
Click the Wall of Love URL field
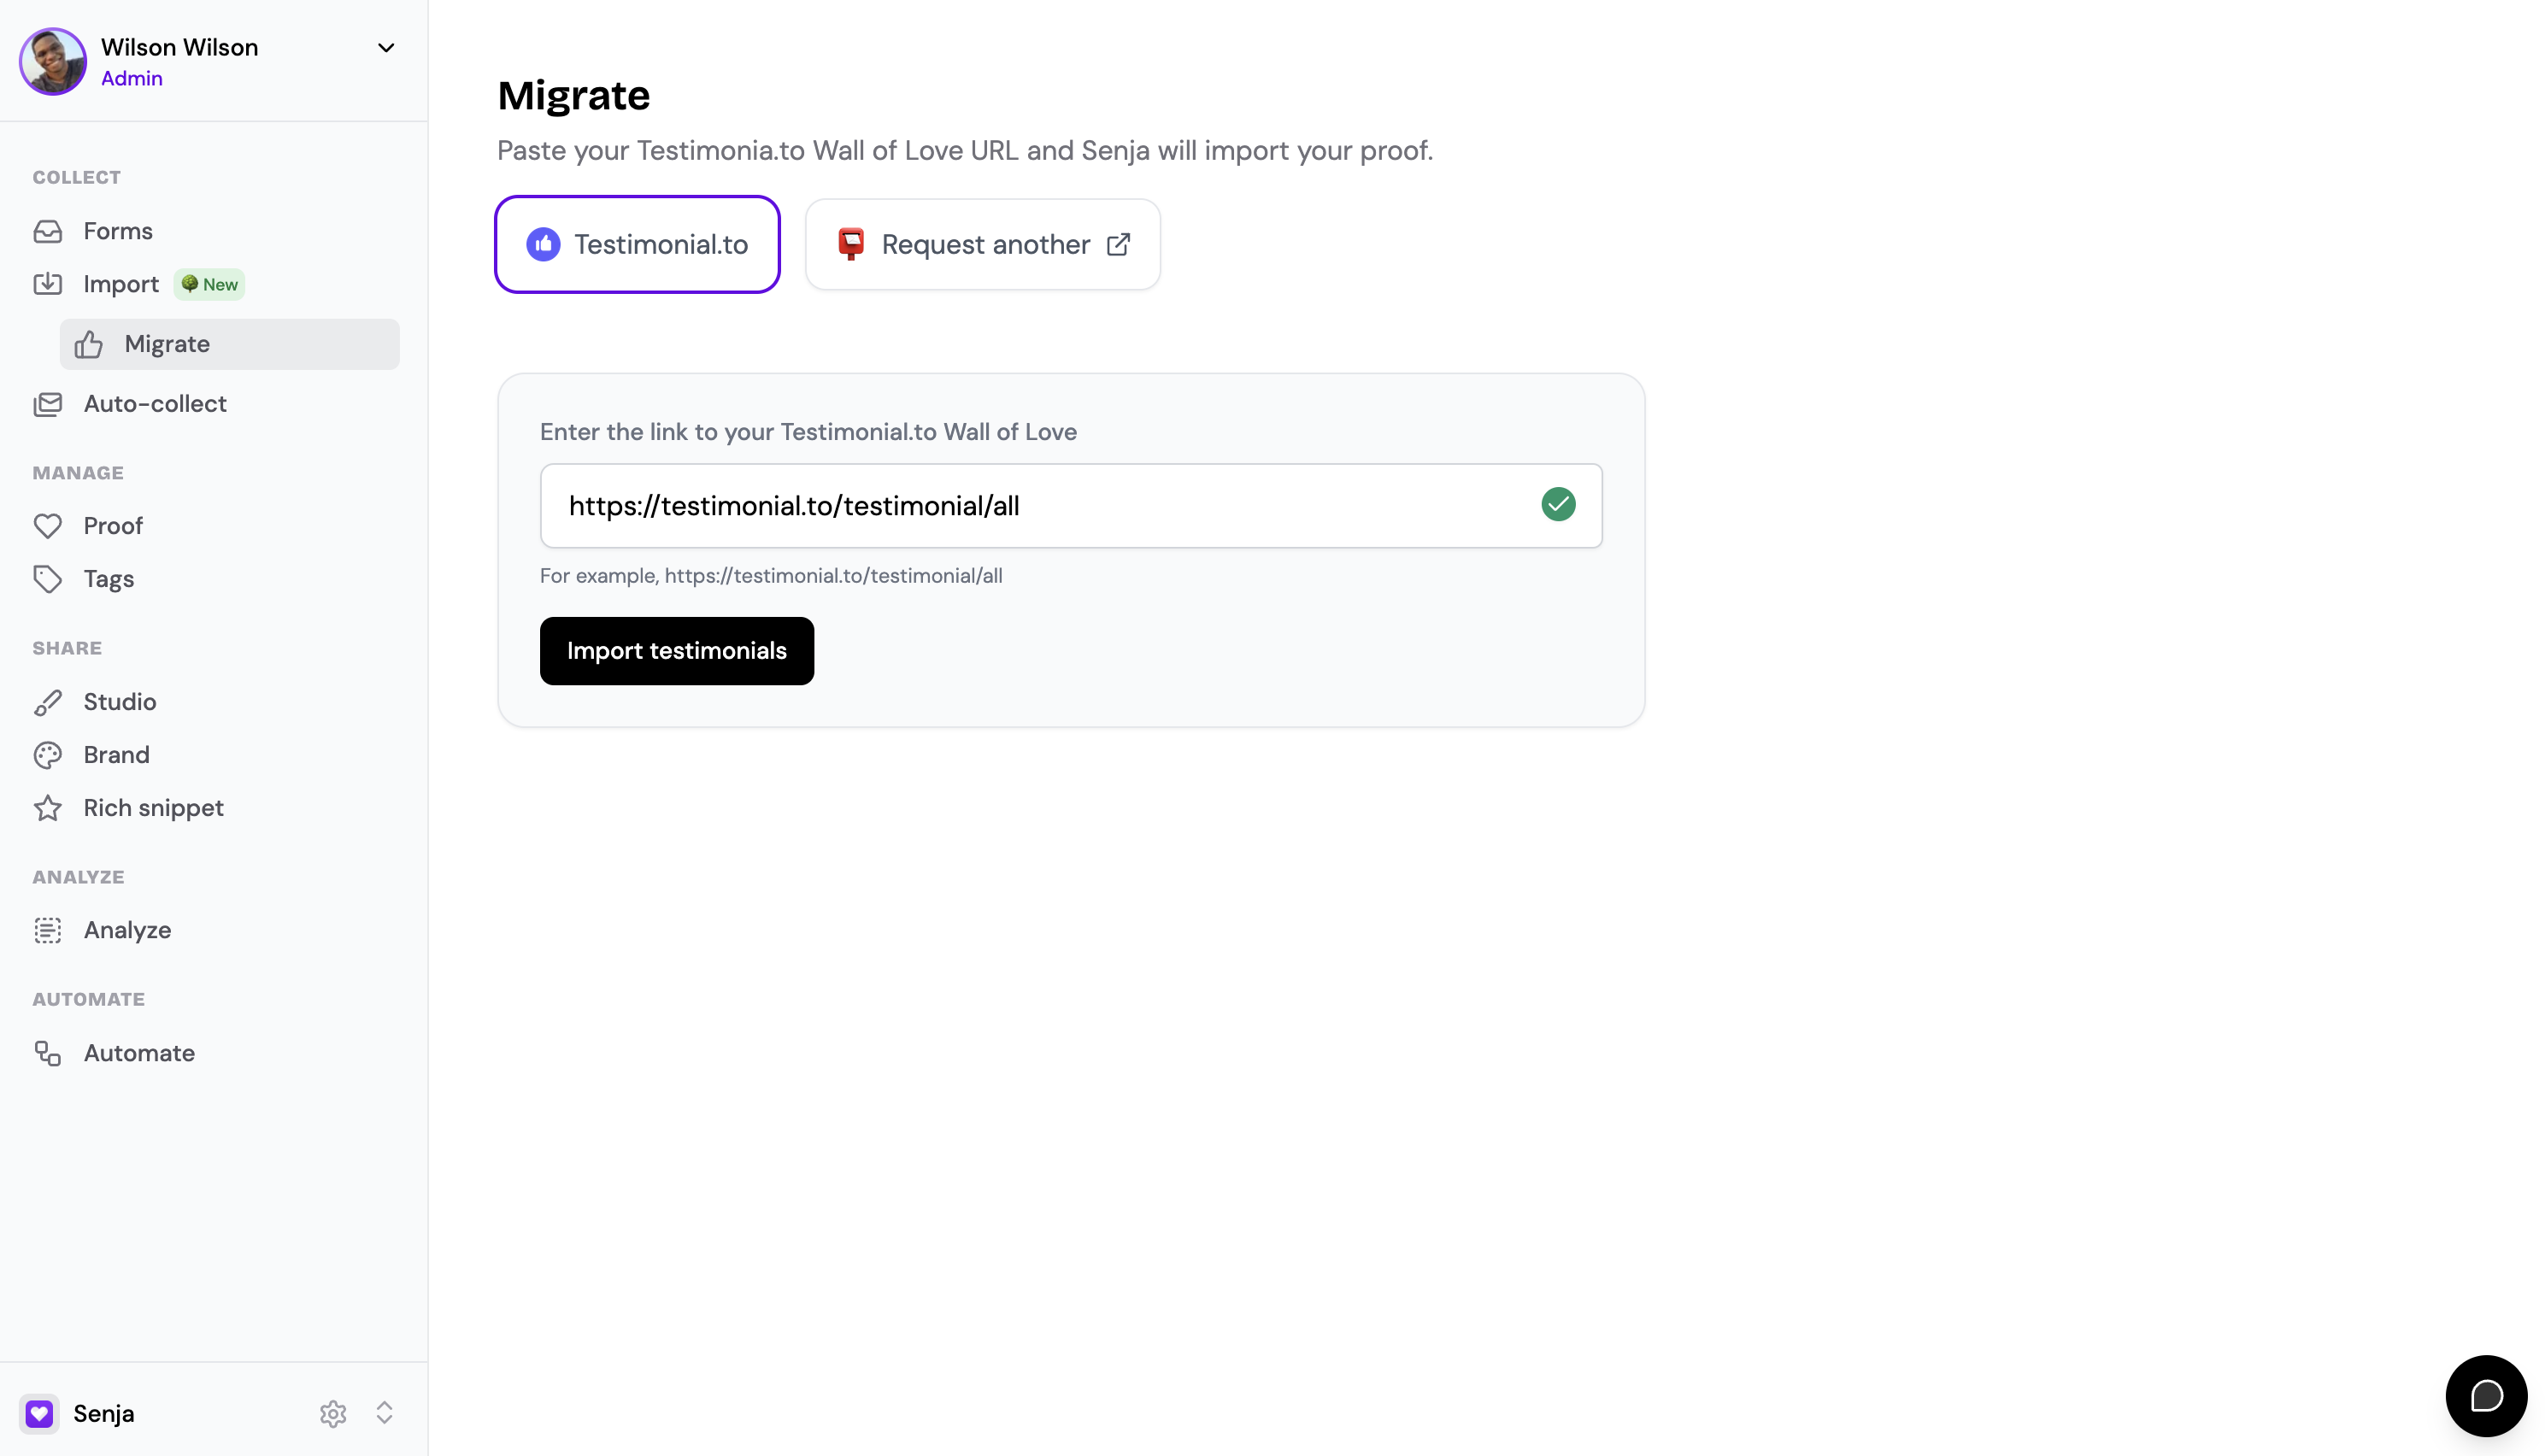(1071, 505)
